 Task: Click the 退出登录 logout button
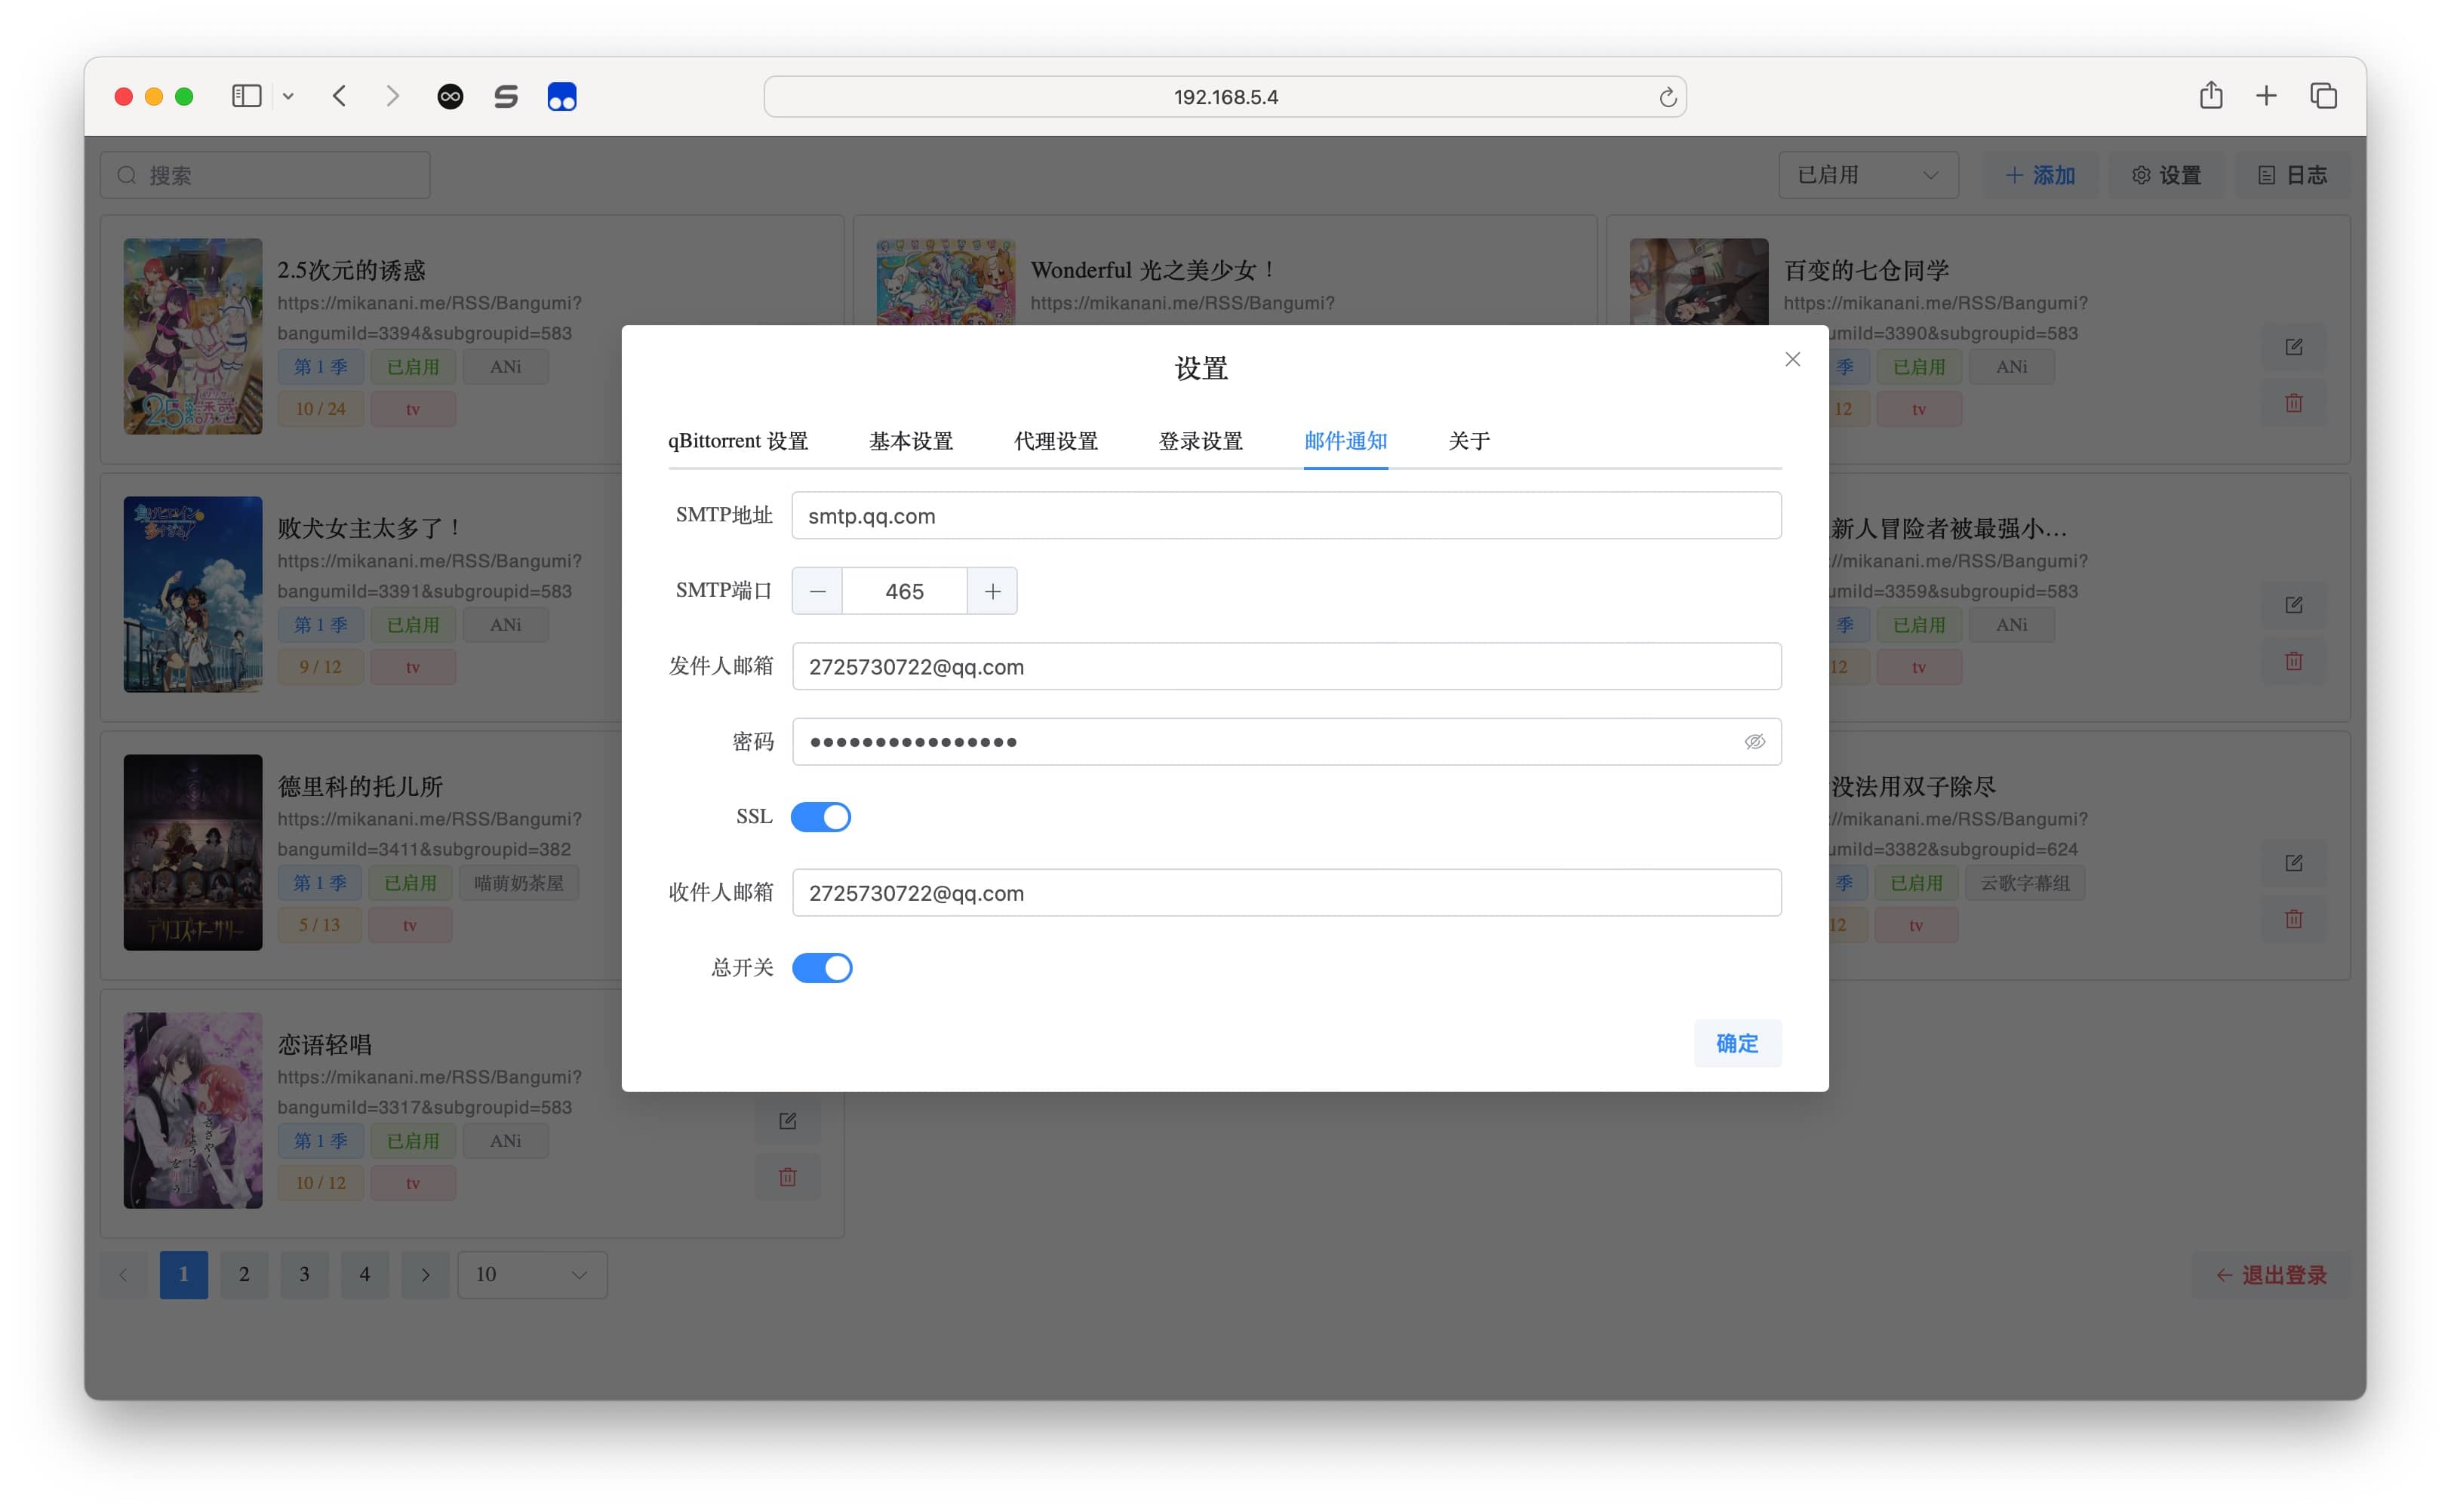click(2271, 1275)
